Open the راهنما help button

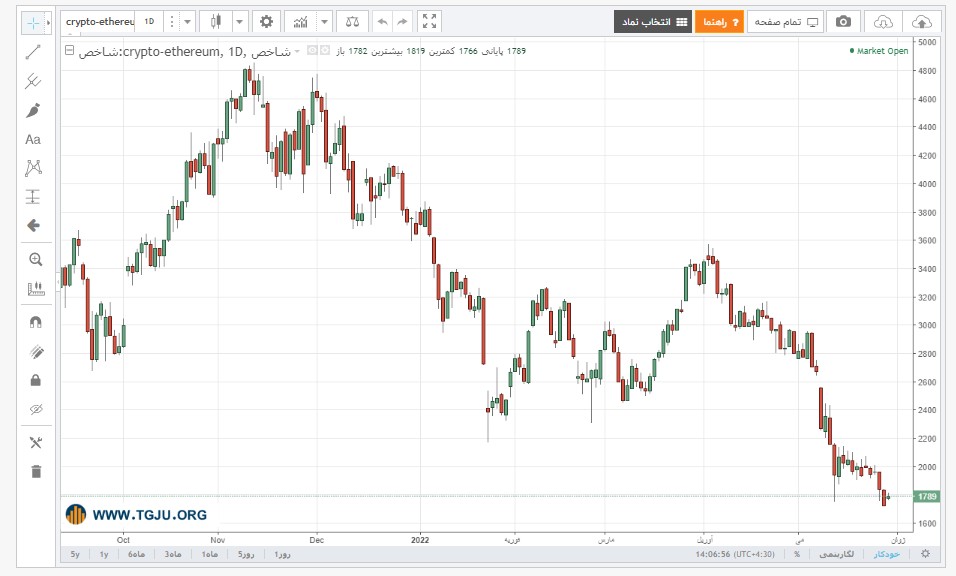coord(719,22)
